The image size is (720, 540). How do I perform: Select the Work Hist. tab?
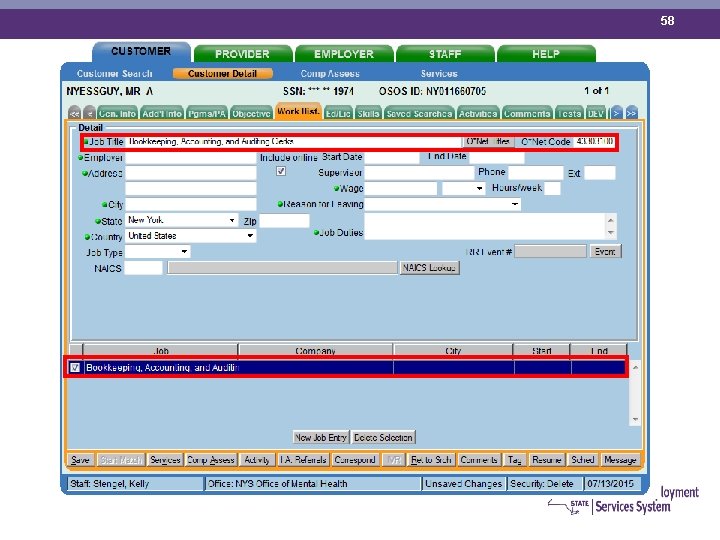[x=298, y=112]
